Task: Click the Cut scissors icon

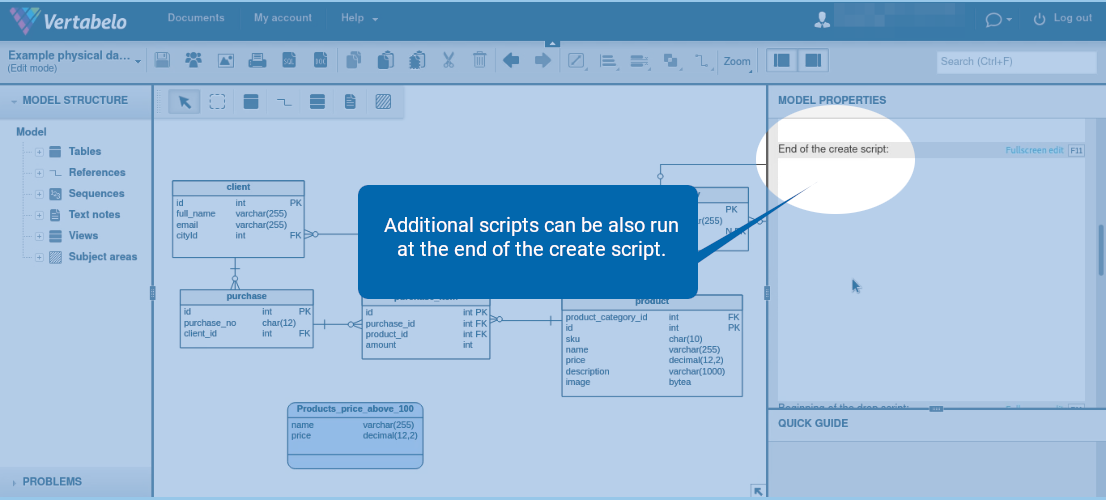Action: (x=449, y=61)
